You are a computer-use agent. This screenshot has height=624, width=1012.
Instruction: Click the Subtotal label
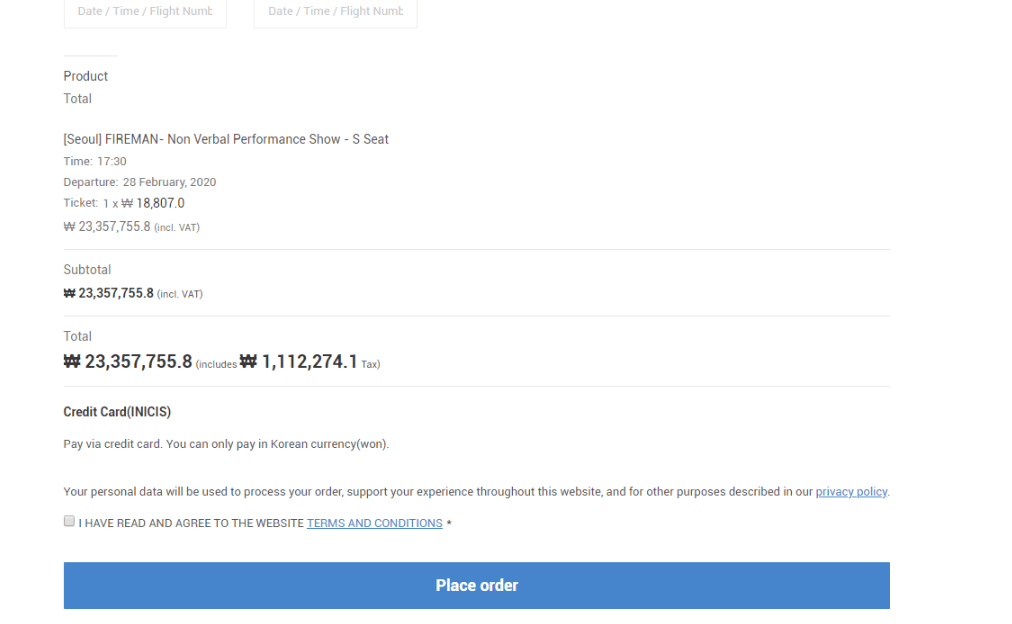[x=87, y=270]
